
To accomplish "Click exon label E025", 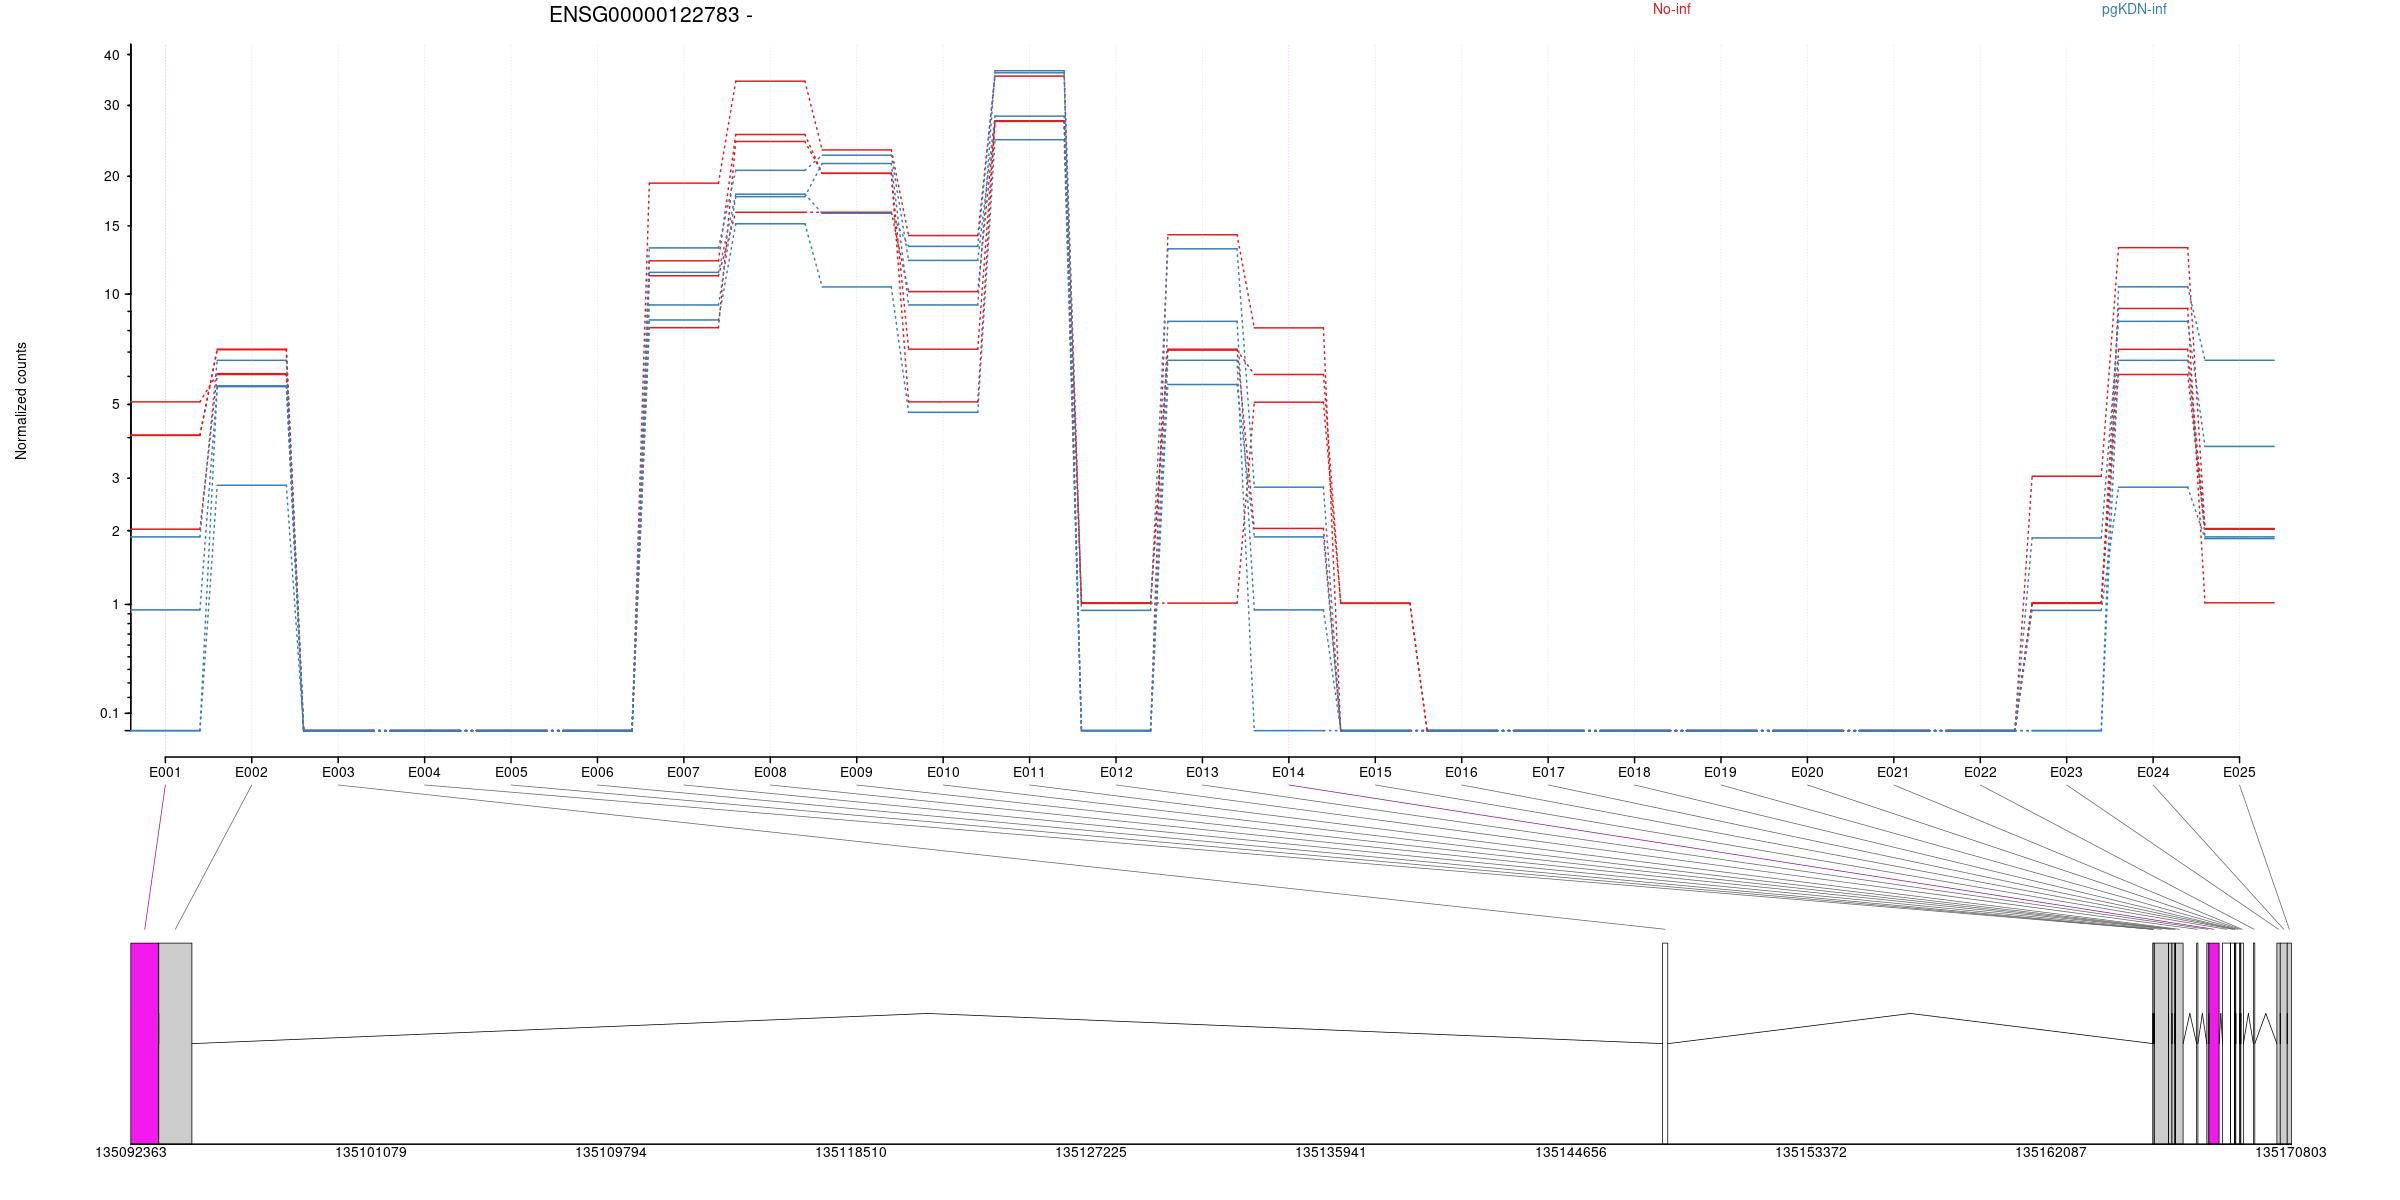I will (2239, 772).
